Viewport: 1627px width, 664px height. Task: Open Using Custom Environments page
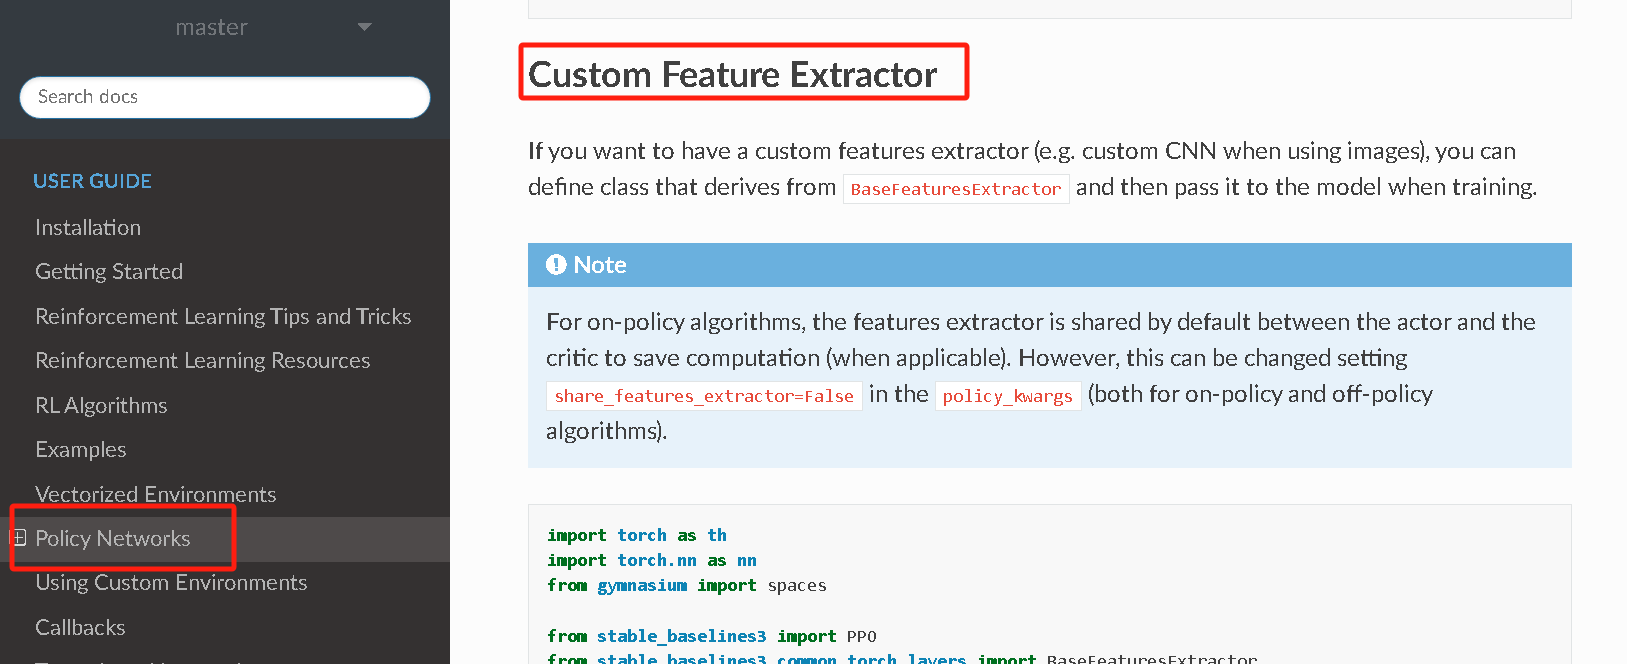tap(171, 582)
